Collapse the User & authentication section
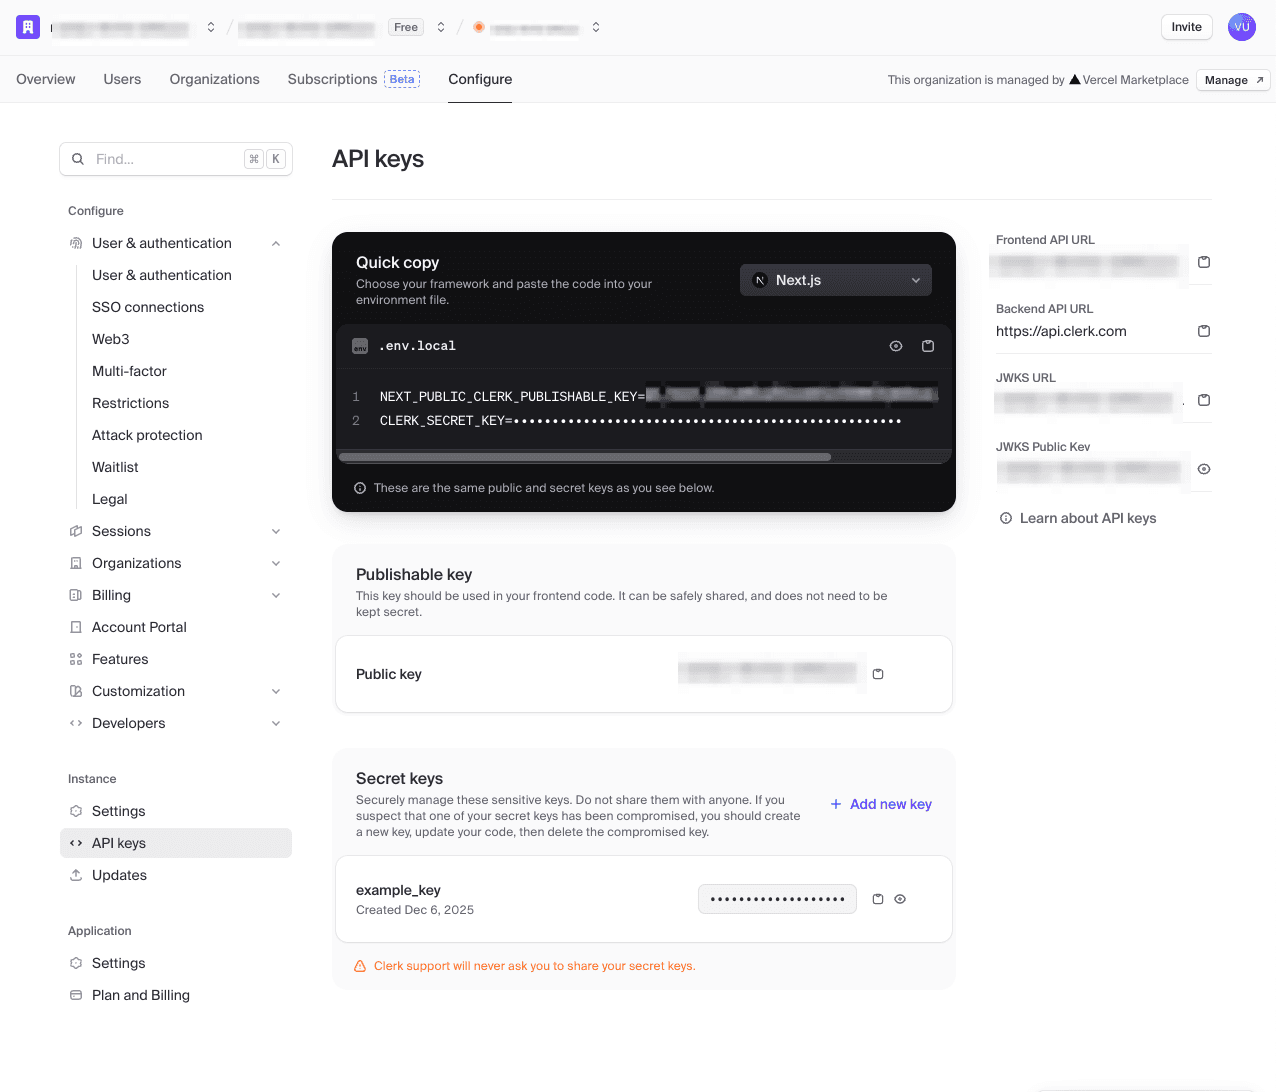Screen dimensions: 1276x1092 pyautogui.click(x=276, y=243)
